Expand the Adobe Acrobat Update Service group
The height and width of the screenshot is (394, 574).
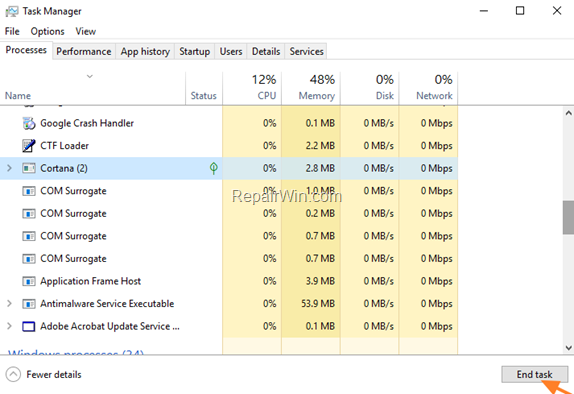click(10, 326)
